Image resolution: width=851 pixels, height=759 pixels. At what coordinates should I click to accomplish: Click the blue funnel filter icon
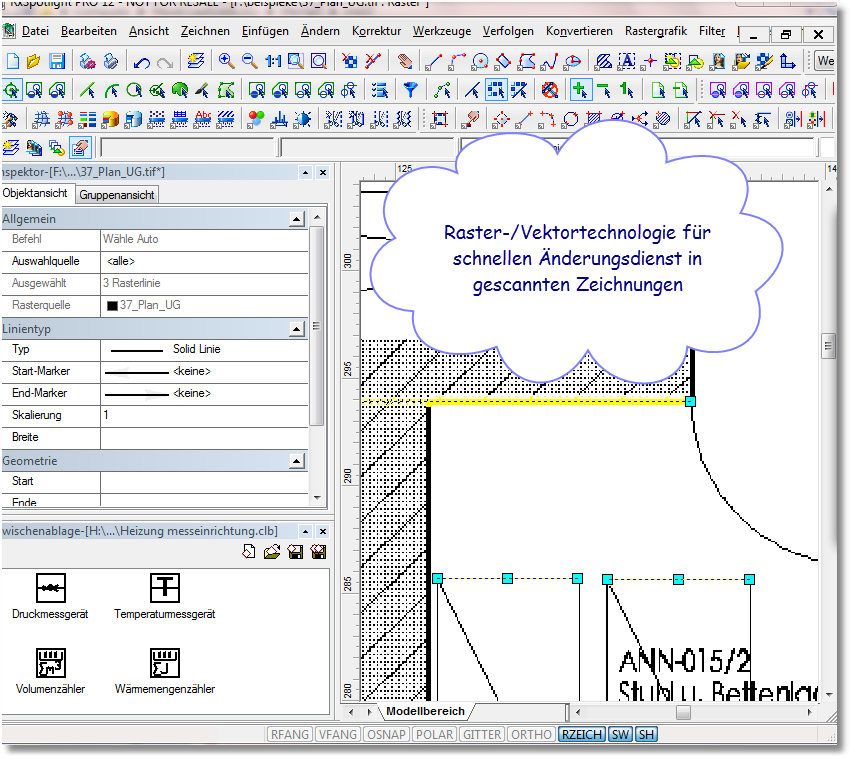410,91
